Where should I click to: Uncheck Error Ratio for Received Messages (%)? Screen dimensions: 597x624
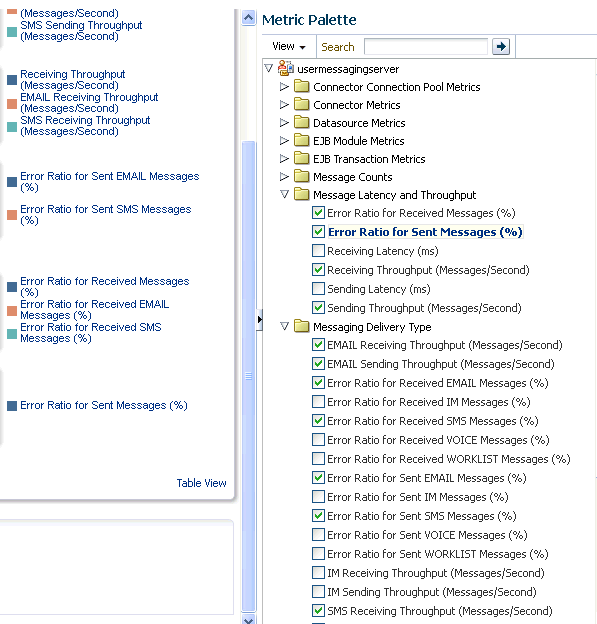(318, 213)
